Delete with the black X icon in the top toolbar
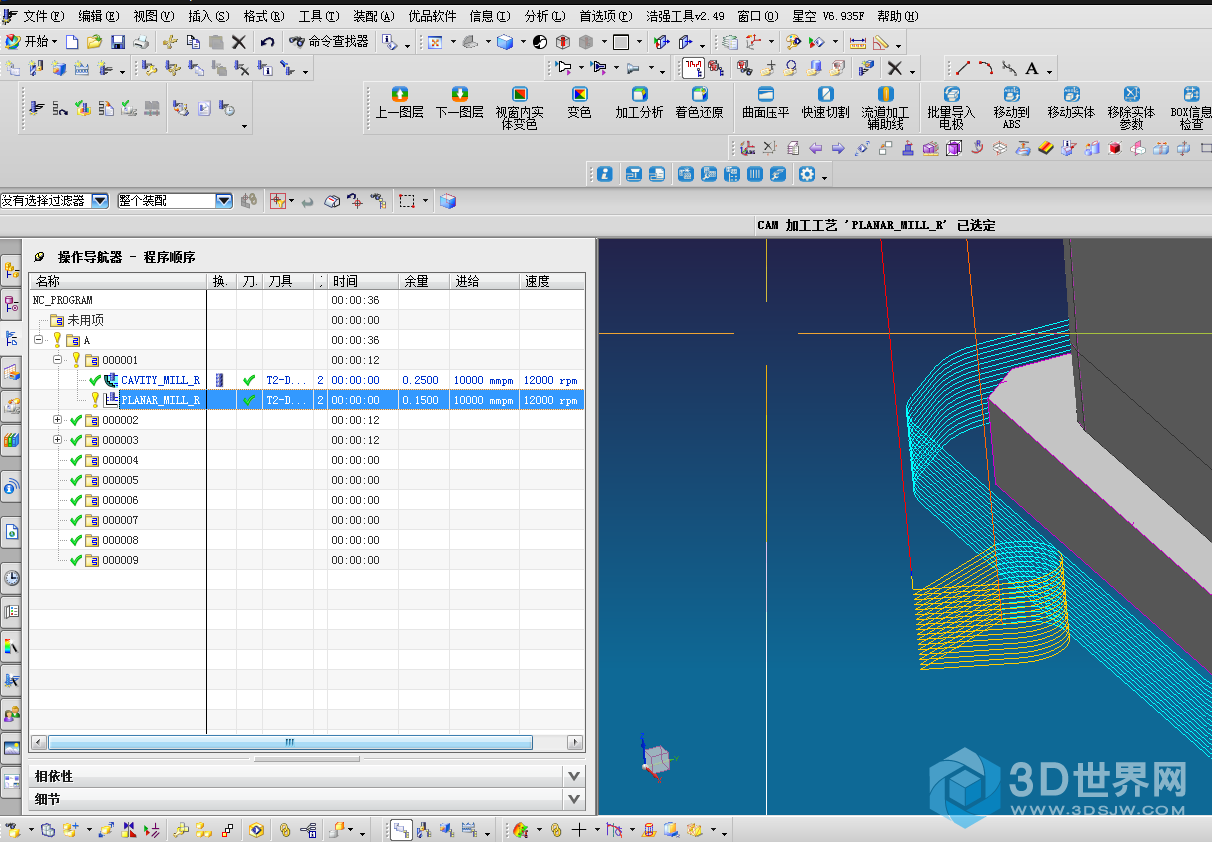 pos(239,42)
